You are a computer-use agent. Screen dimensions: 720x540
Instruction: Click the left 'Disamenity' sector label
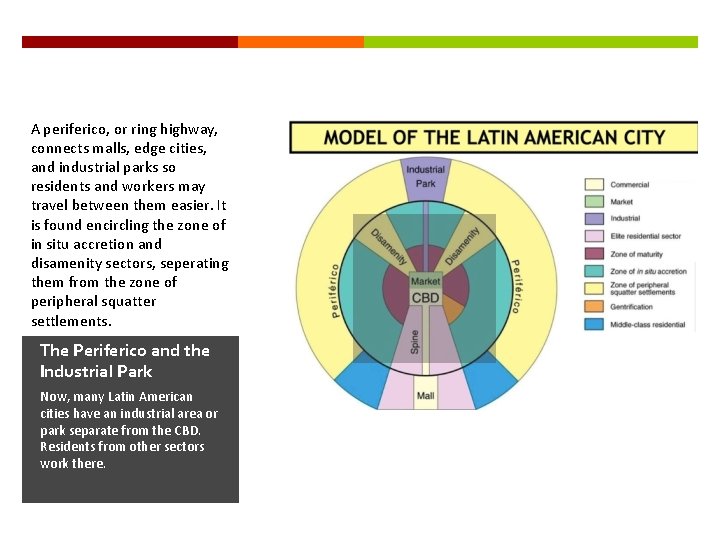point(389,247)
